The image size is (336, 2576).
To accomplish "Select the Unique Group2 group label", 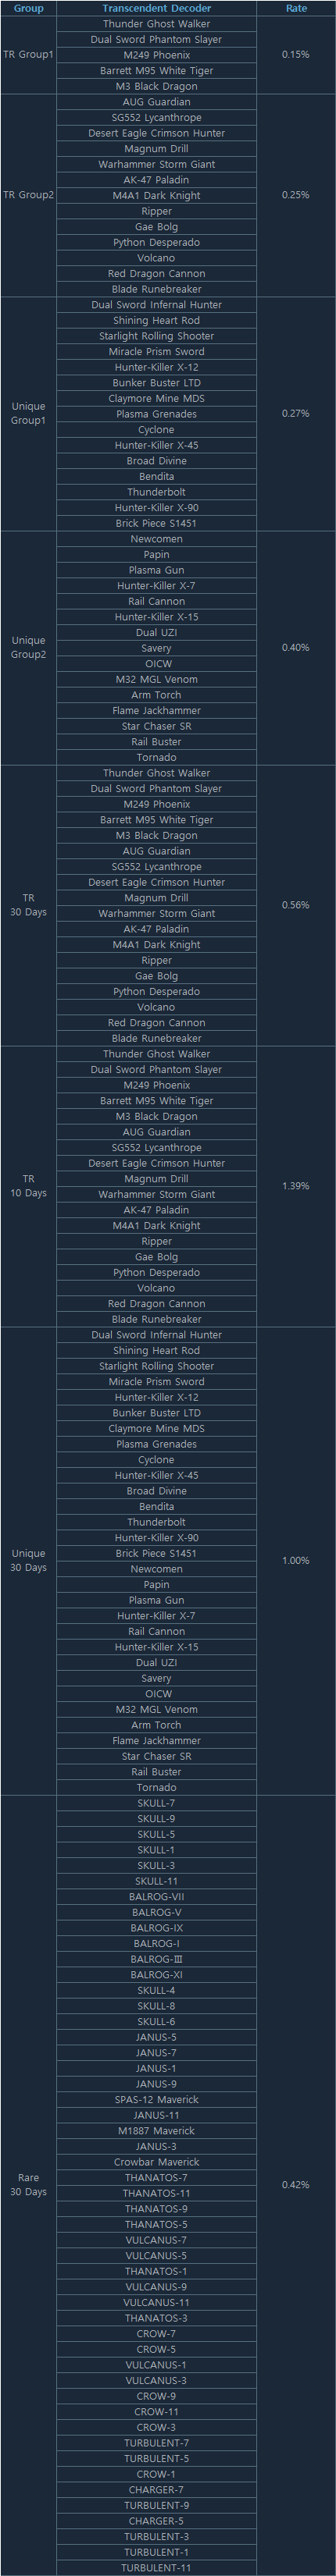I will [x=28, y=647].
